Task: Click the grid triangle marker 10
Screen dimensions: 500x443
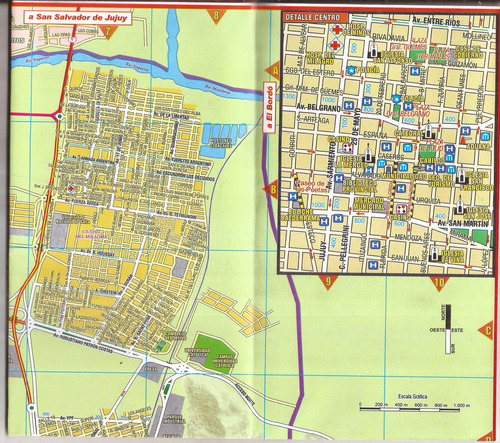Action: [x=439, y=283]
